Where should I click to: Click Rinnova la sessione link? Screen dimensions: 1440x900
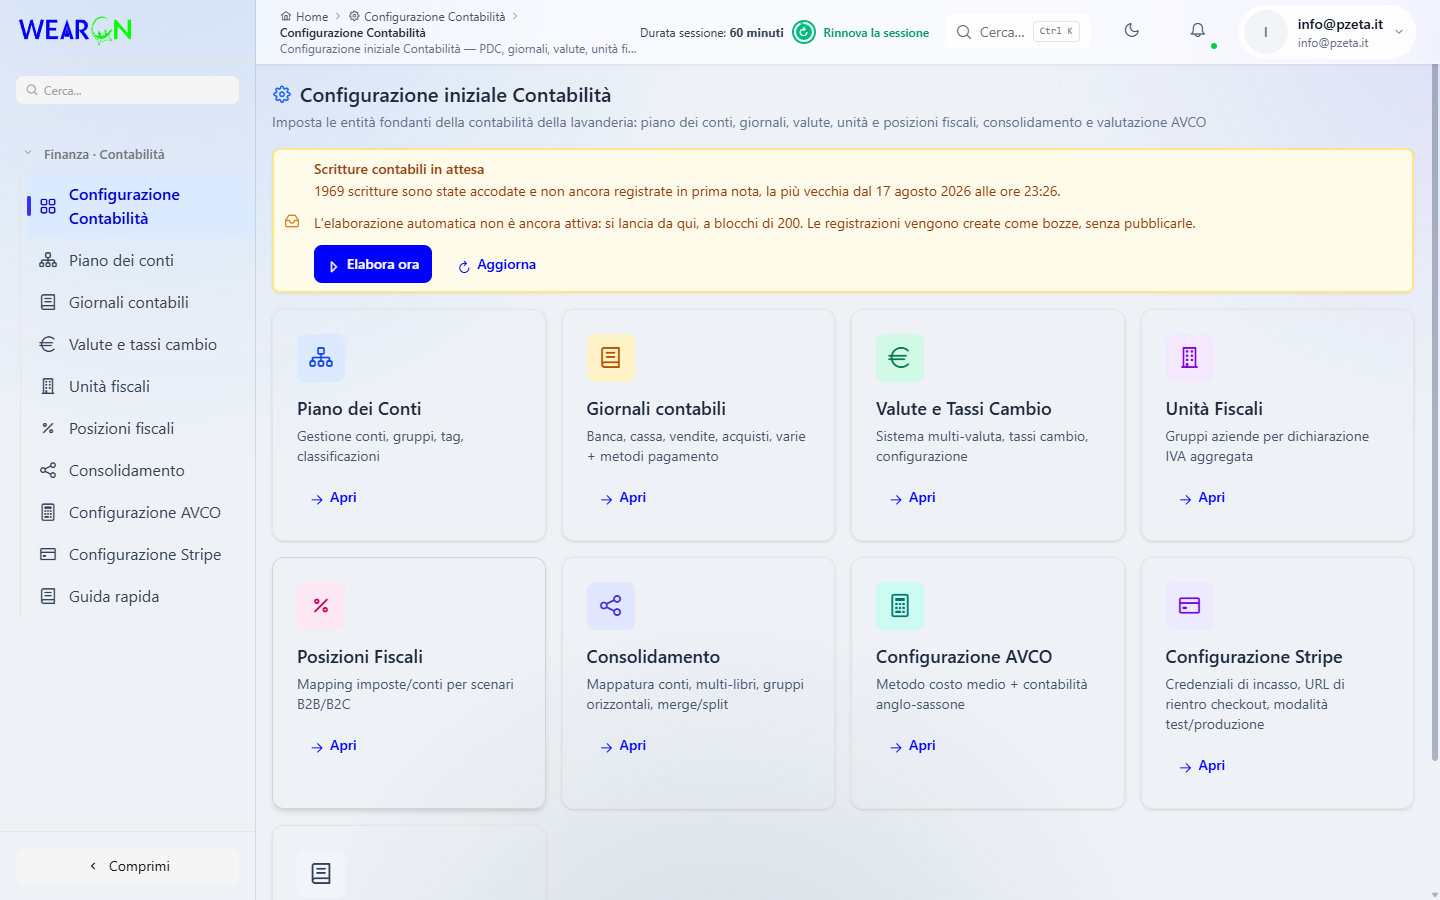(876, 33)
